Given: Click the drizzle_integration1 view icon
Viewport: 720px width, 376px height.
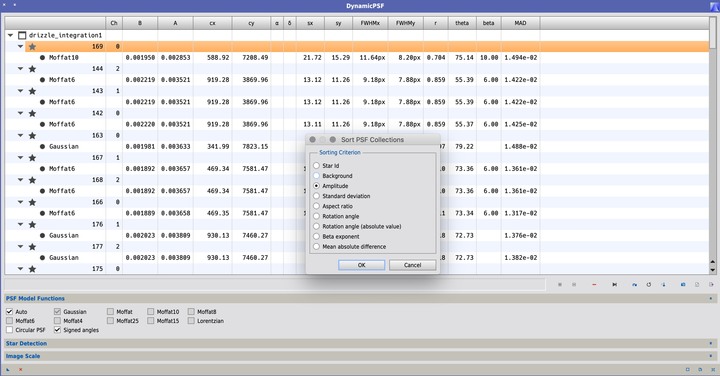Looking at the screenshot, I should (22, 35).
